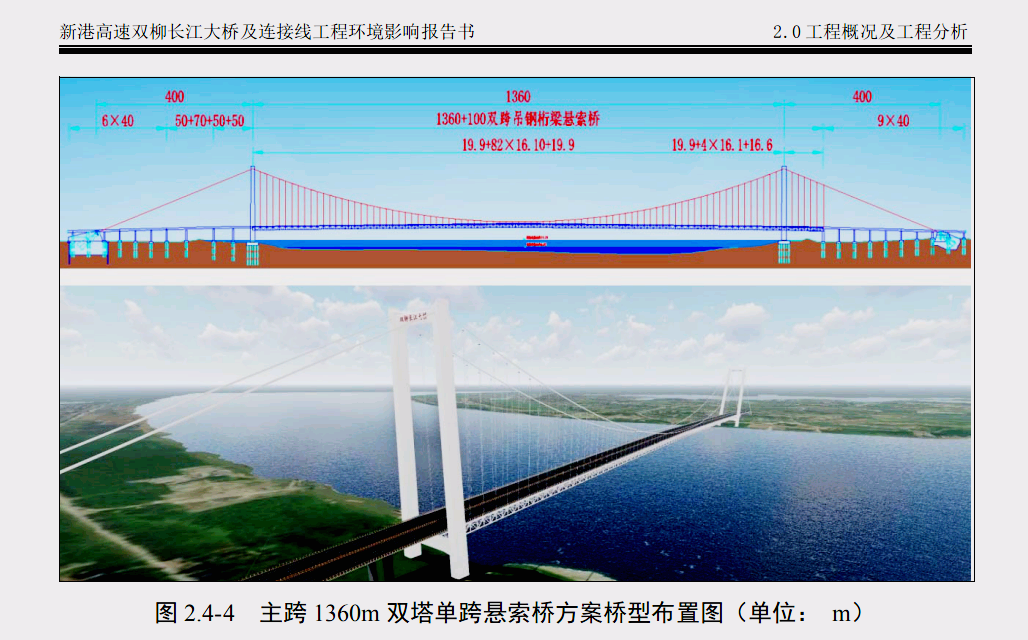Click header title 新港高速双柳长江大桥及连接线工程环境影响报告书
This screenshot has height=640, width=1028.
point(267,31)
